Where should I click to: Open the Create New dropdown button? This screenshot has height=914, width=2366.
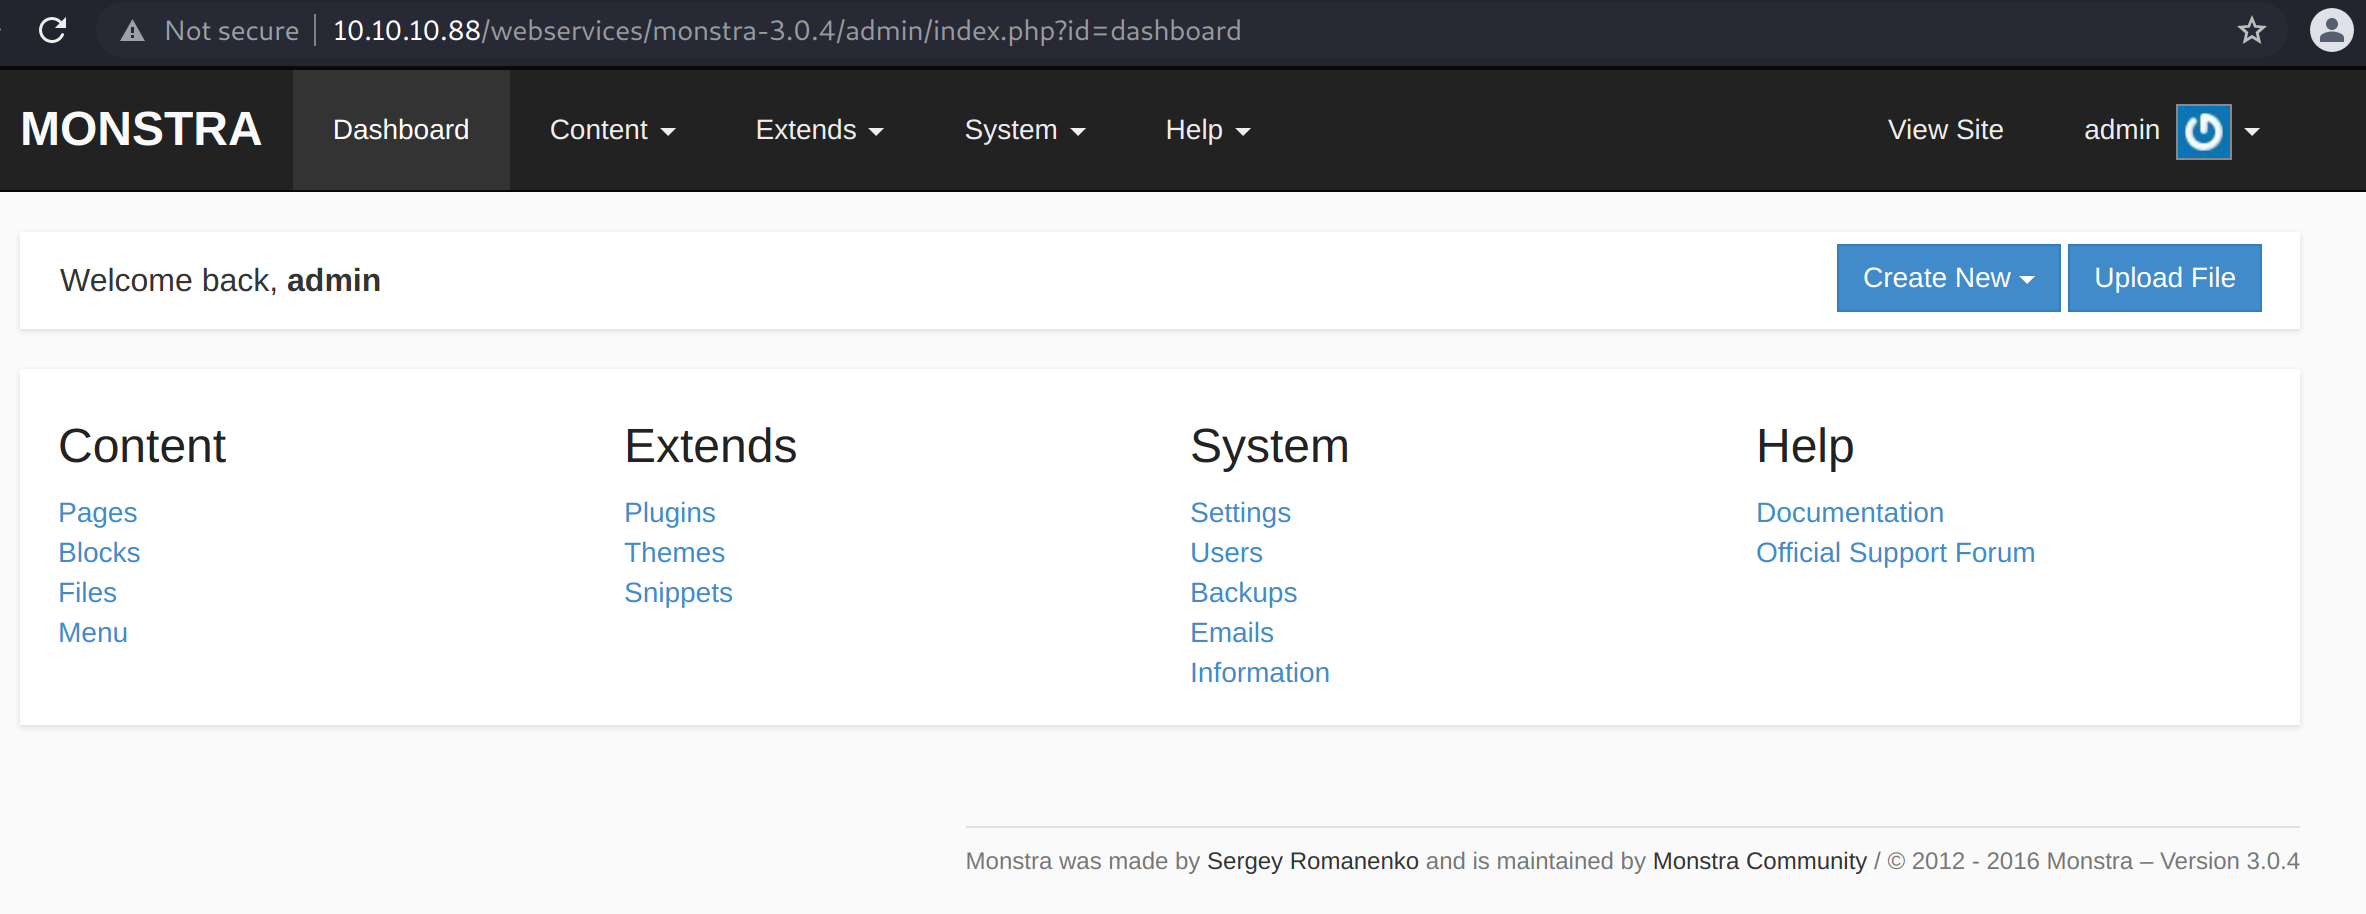pyautogui.click(x=1949, y=278)
